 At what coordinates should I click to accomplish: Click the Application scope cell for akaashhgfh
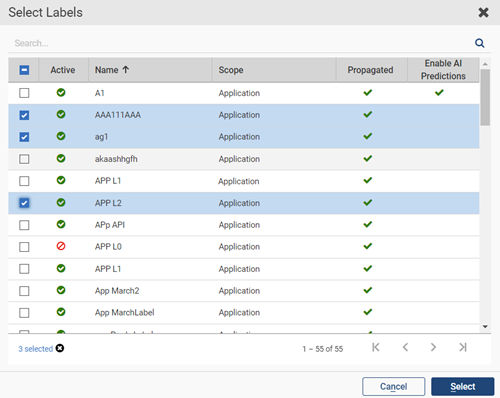(239, 159)
